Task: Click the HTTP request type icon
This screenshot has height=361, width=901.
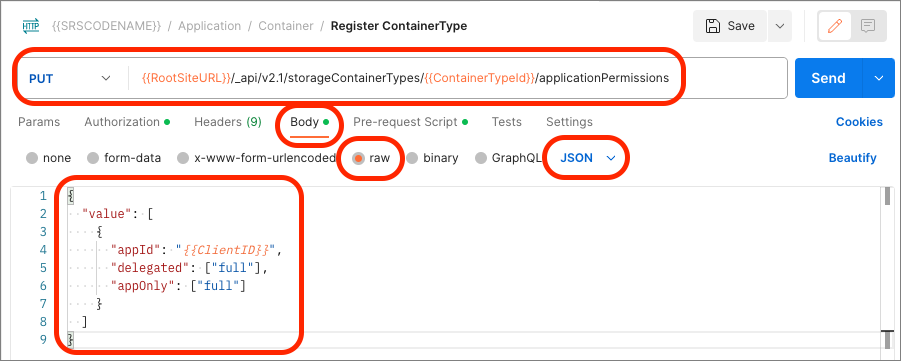Action: point(30,26)
